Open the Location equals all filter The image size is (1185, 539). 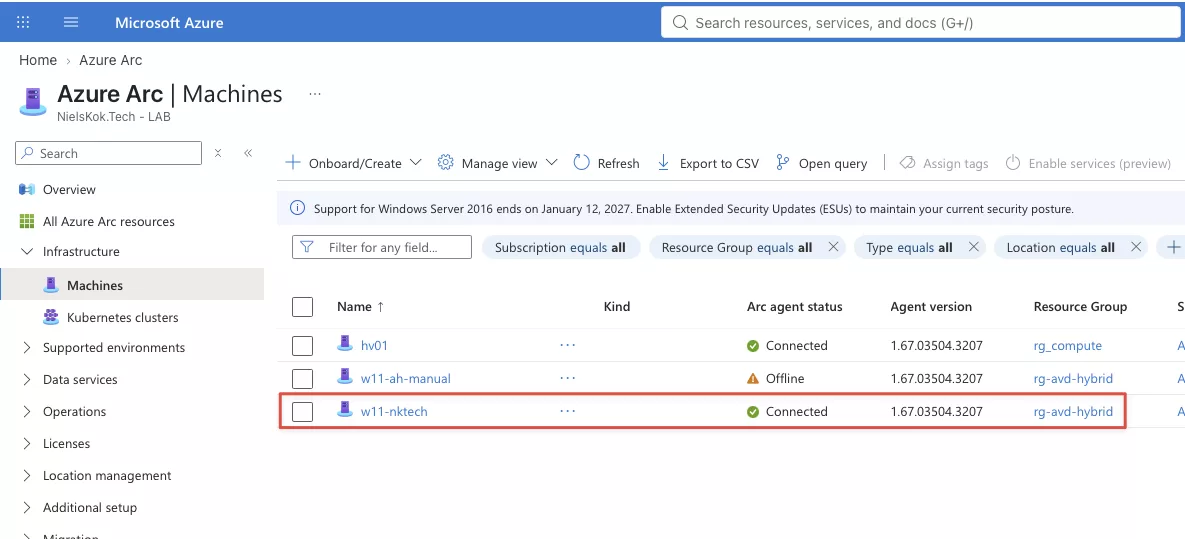point(1060,247)
